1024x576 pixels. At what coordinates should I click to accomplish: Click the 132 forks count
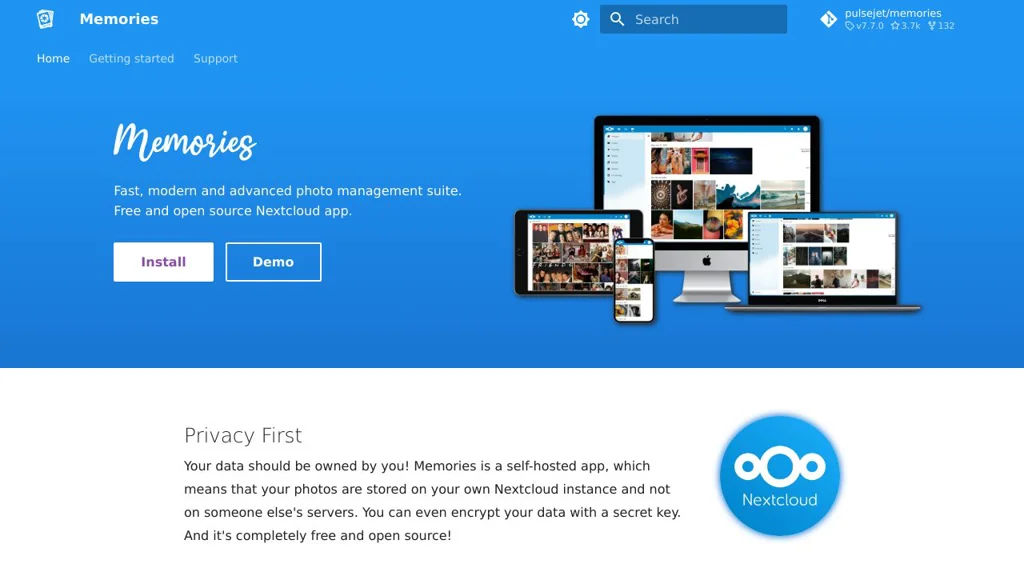[x=941, y=26]
